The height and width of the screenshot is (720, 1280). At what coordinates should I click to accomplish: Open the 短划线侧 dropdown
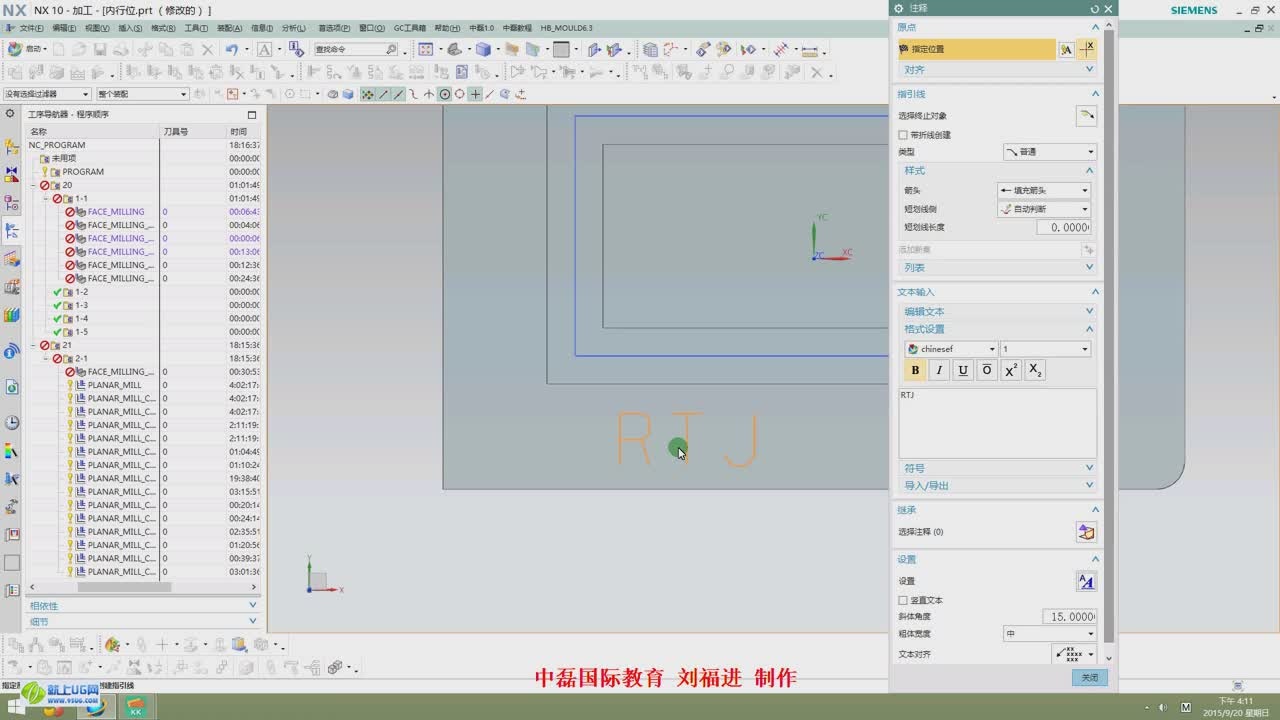click(x=1043, y=209)
